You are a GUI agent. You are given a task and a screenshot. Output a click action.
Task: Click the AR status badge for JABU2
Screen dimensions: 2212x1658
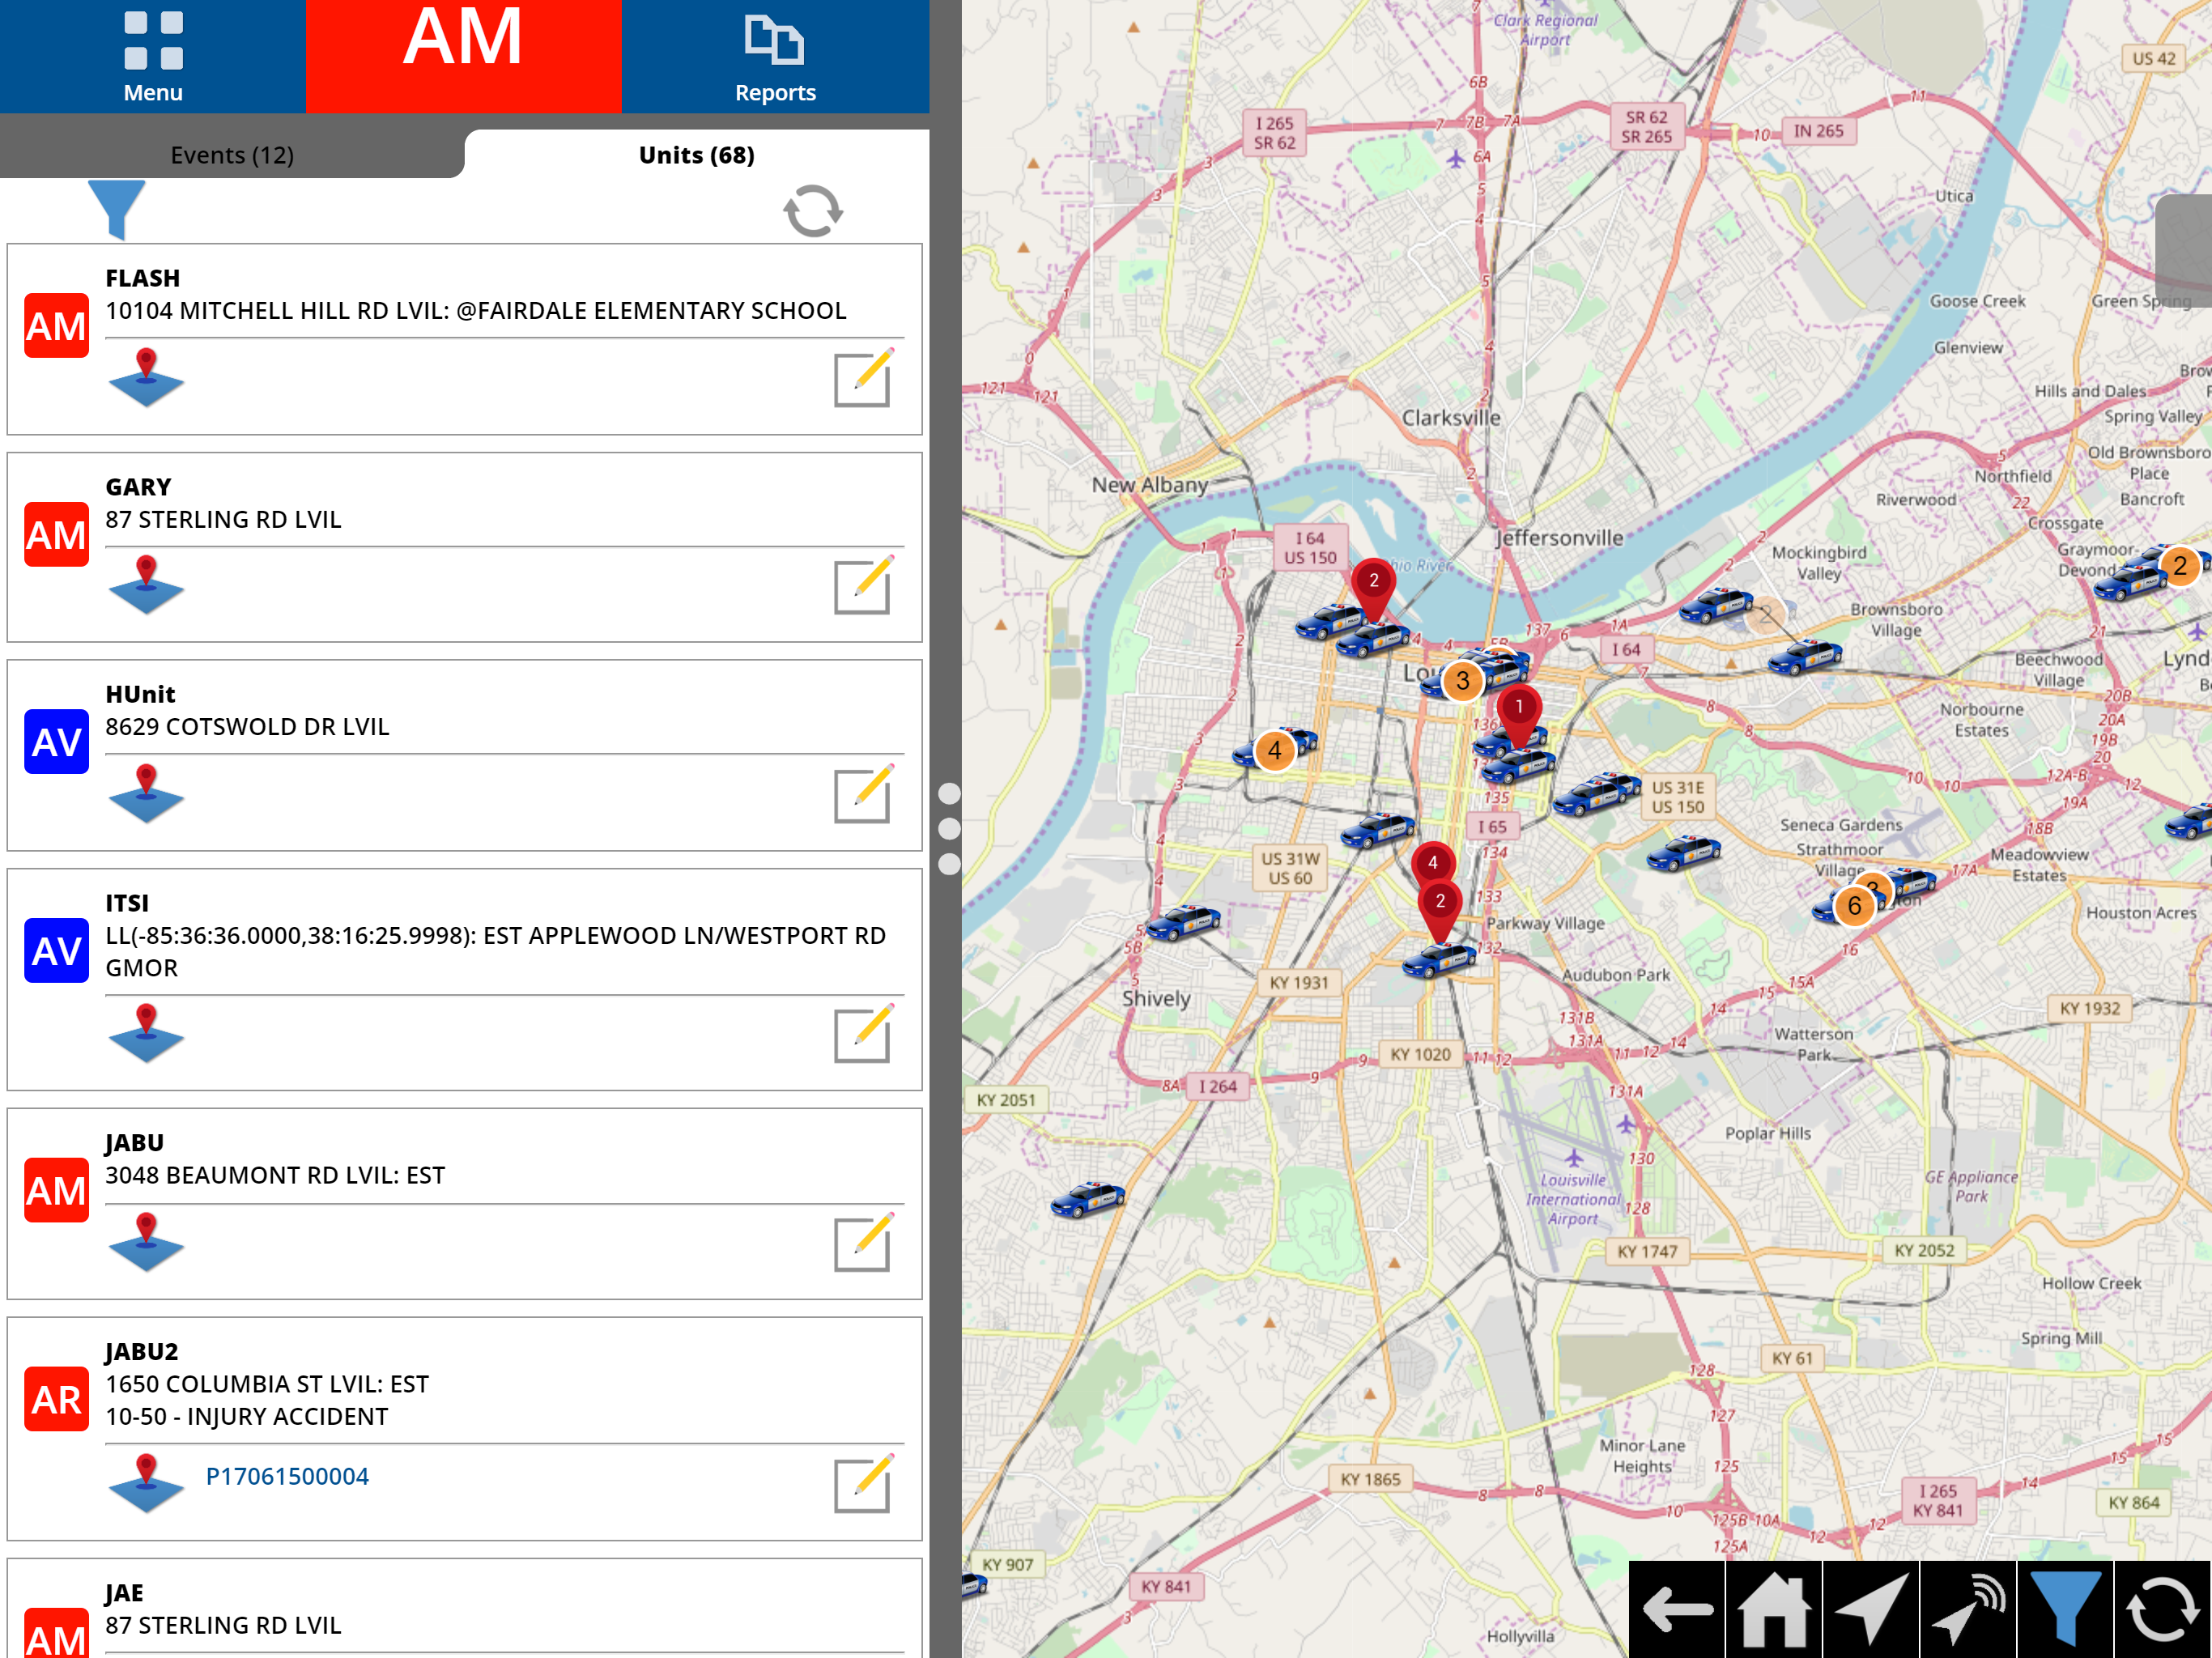(x=56, y=1399)
